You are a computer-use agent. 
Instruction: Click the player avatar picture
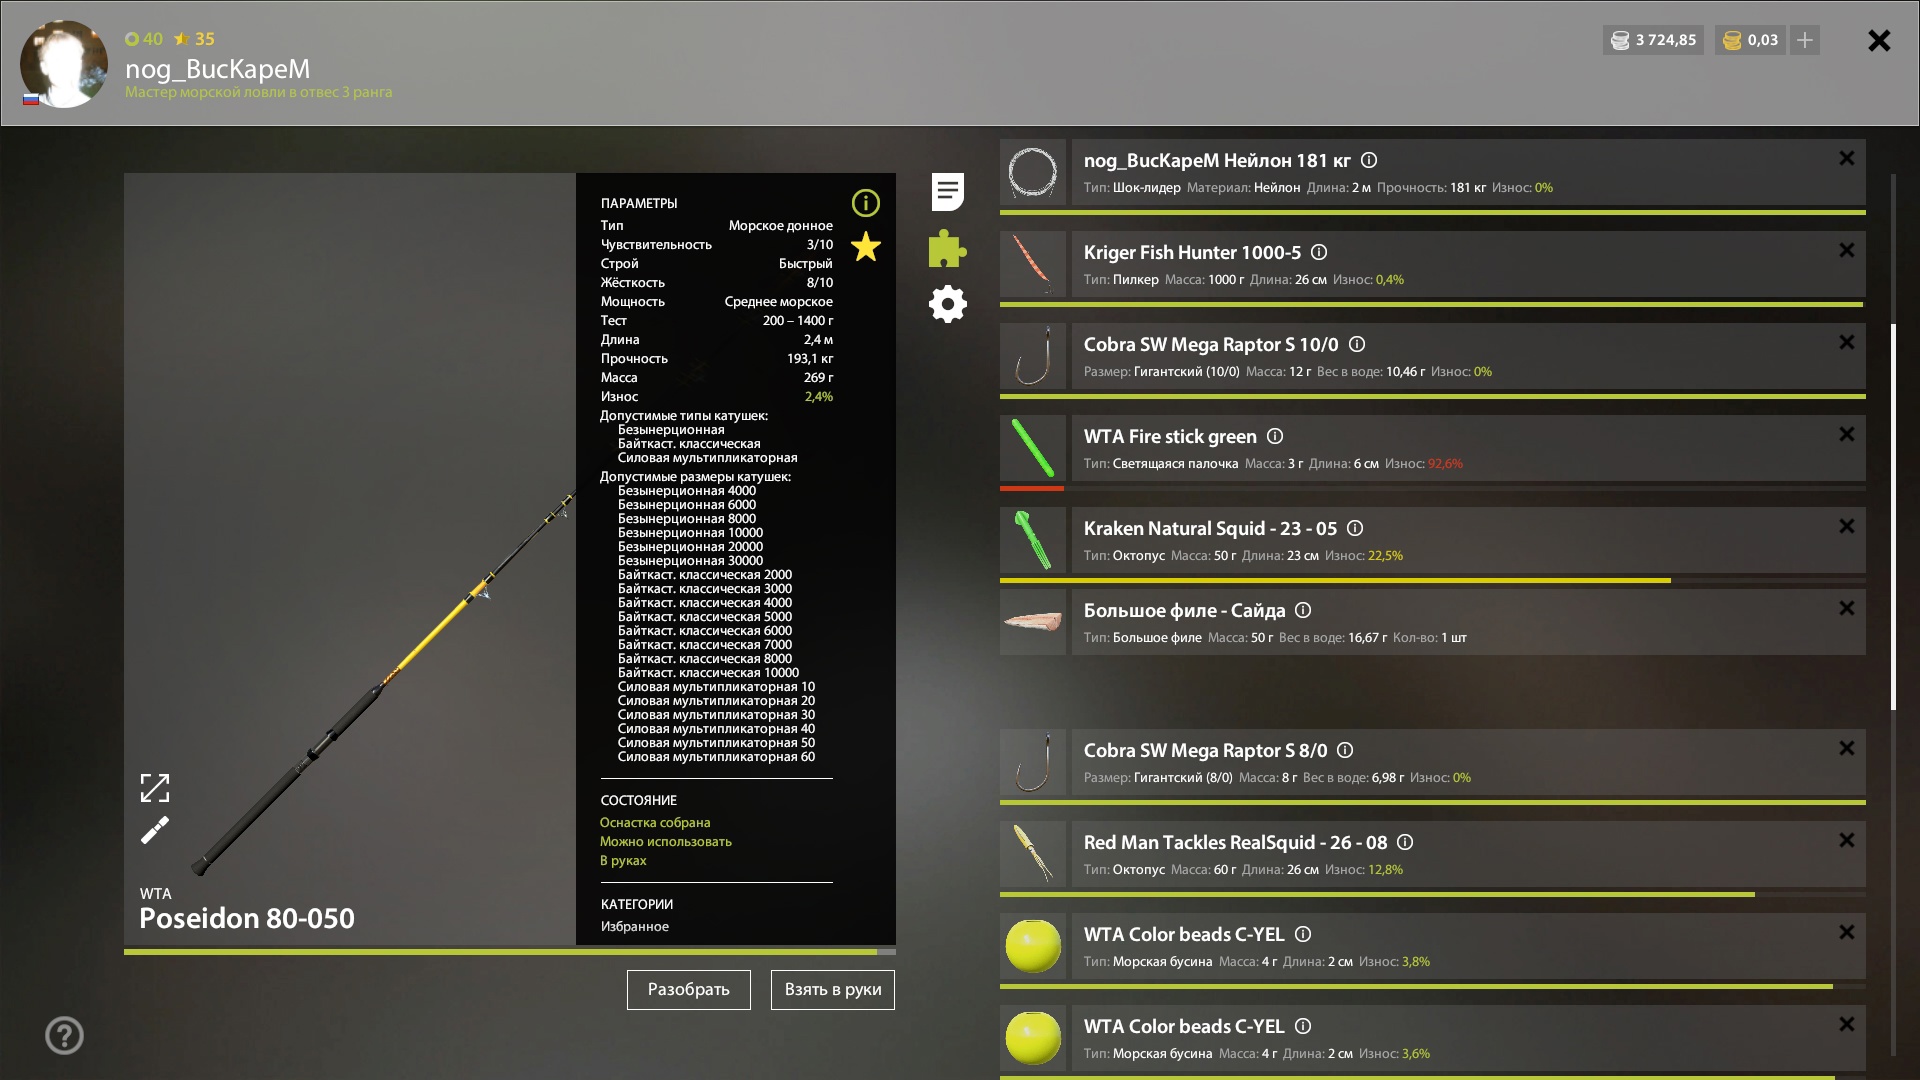64,64
